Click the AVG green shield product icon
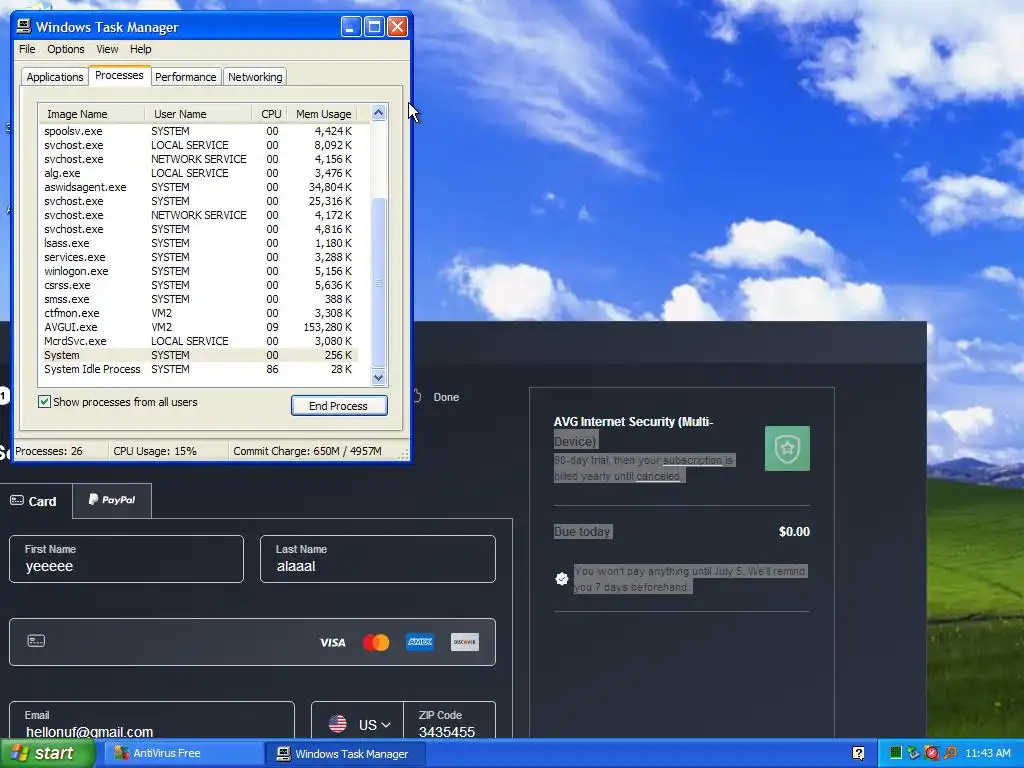Image resolution: width=1024 pixels, height=768 pixels. click(787, 448)
